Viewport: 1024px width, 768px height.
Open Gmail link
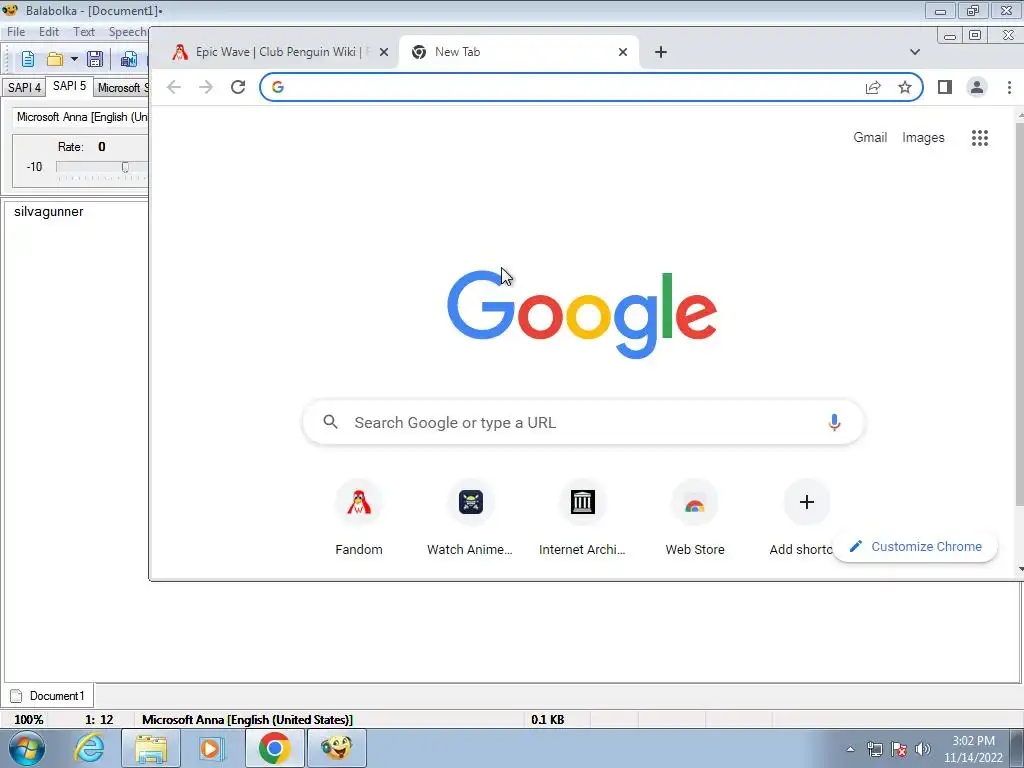click(870, 138)
